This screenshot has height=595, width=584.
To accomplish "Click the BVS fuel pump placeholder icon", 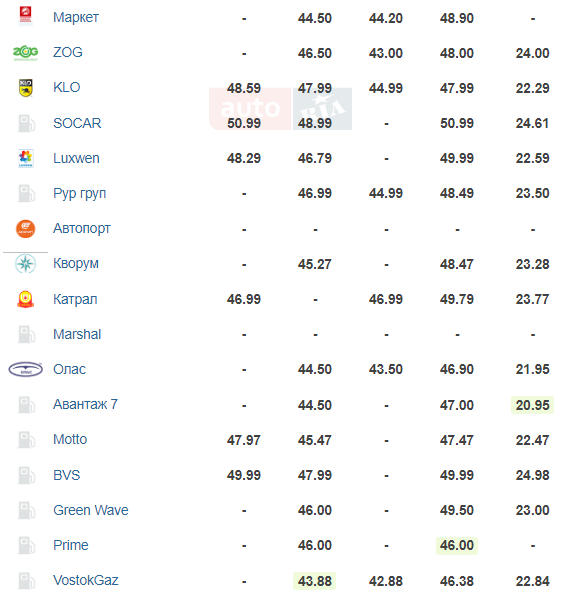I will (26, 475).
